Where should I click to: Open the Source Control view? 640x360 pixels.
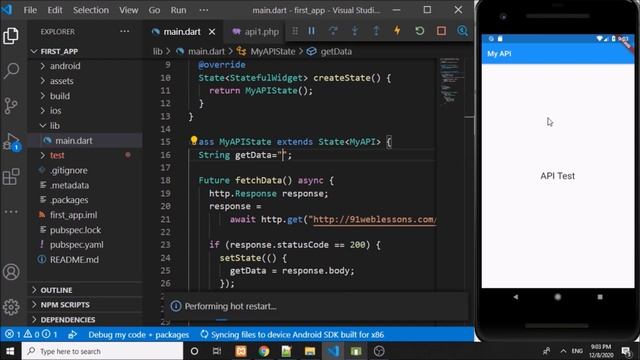click(x=11, y=106)
